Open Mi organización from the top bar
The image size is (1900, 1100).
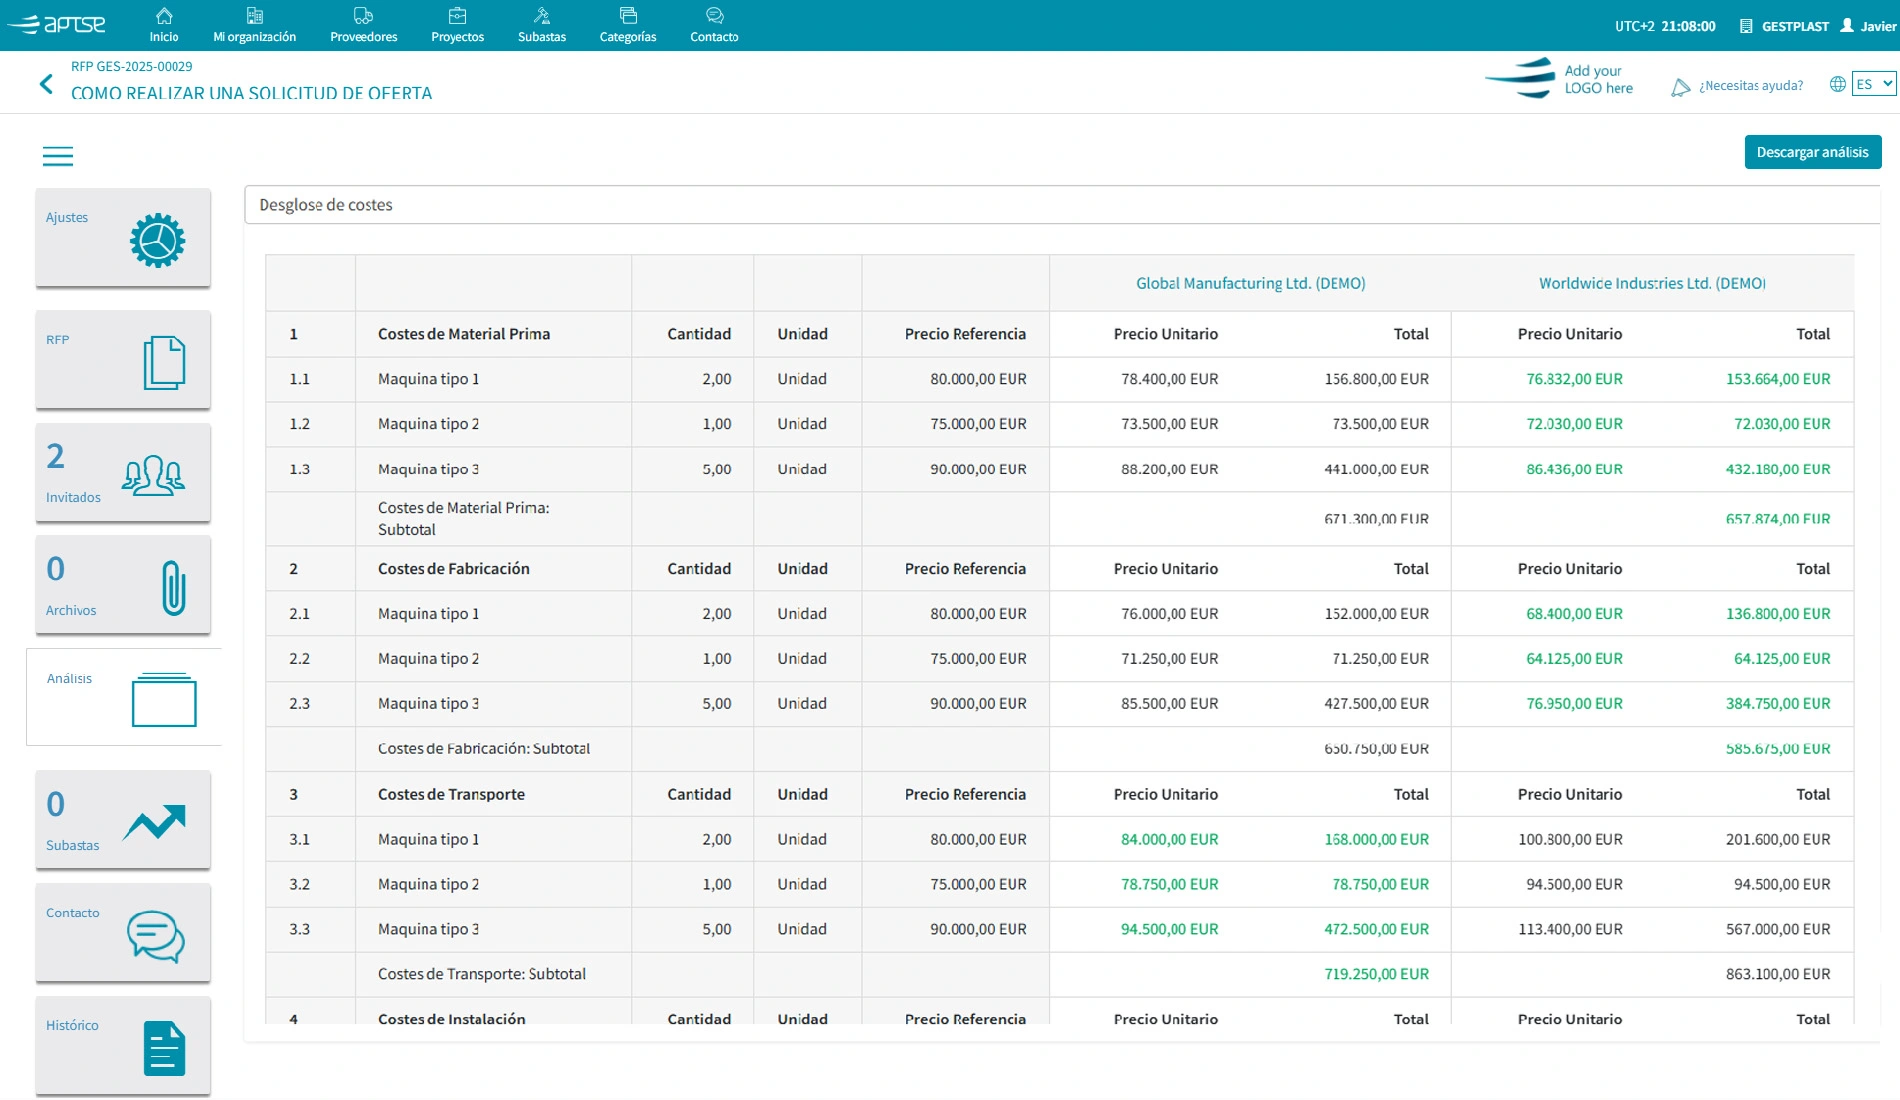(254, 25)
